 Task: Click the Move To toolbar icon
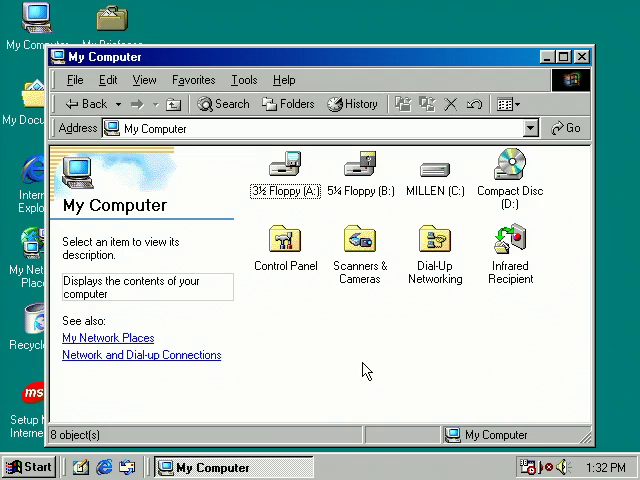pos(403,104)
